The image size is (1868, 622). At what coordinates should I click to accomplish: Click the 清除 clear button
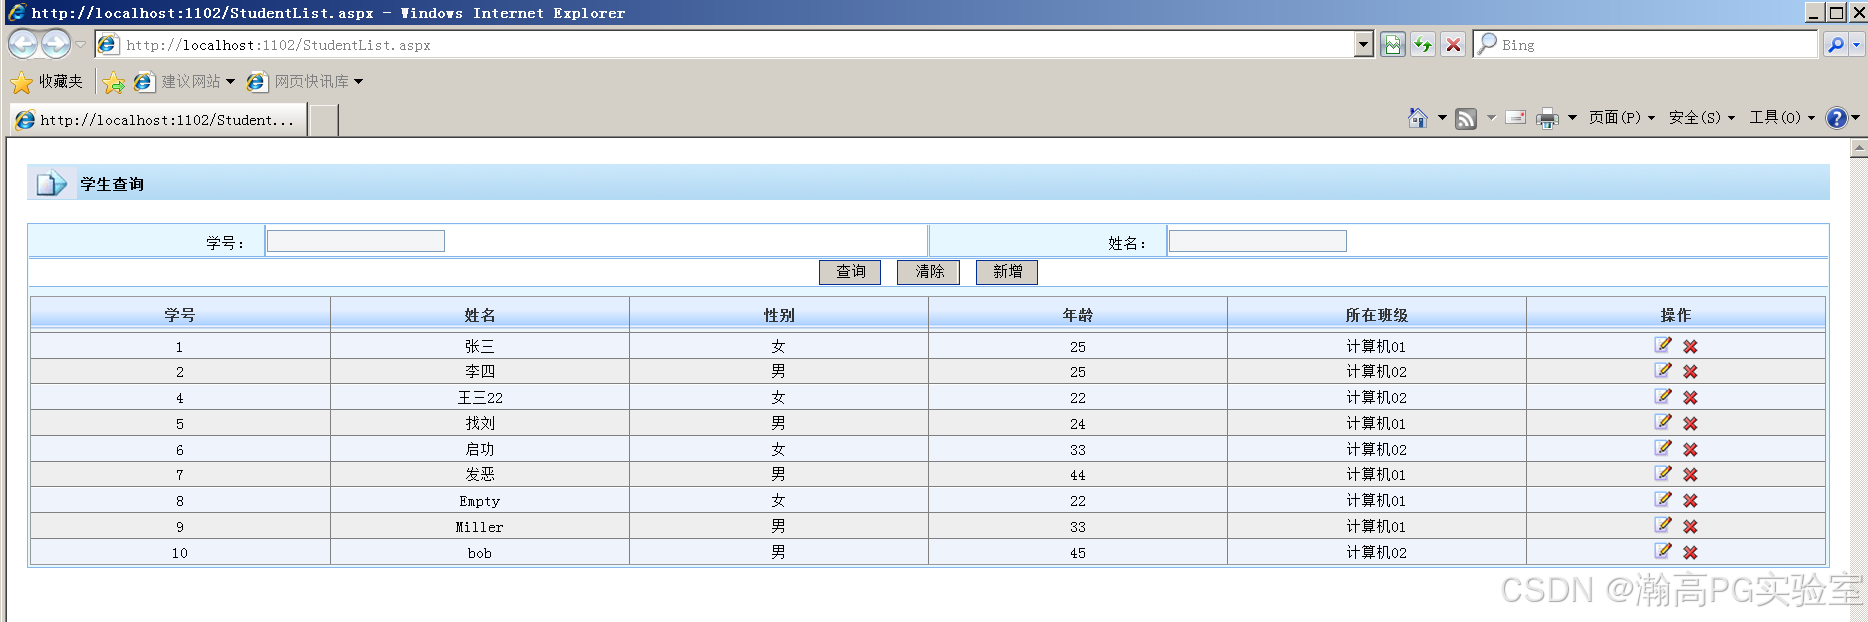click(928, 272)
